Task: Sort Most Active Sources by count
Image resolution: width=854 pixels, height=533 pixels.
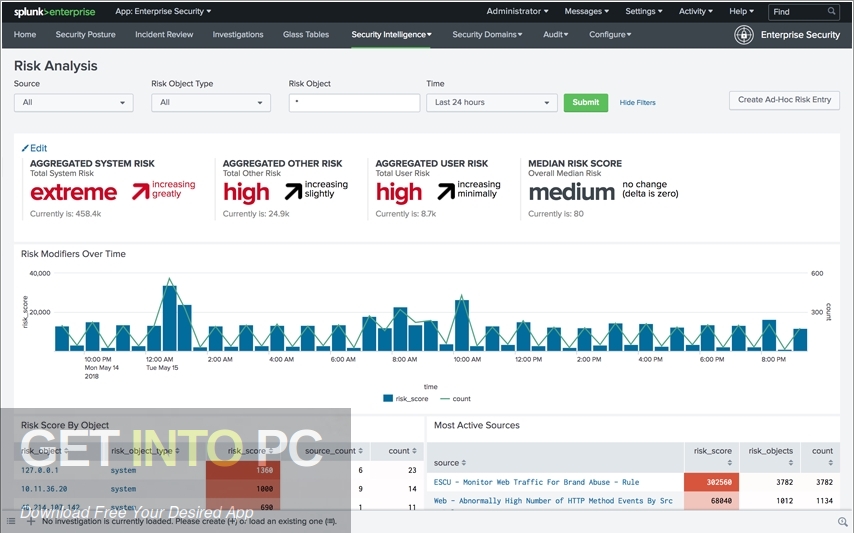Action: tap(830, 463)
